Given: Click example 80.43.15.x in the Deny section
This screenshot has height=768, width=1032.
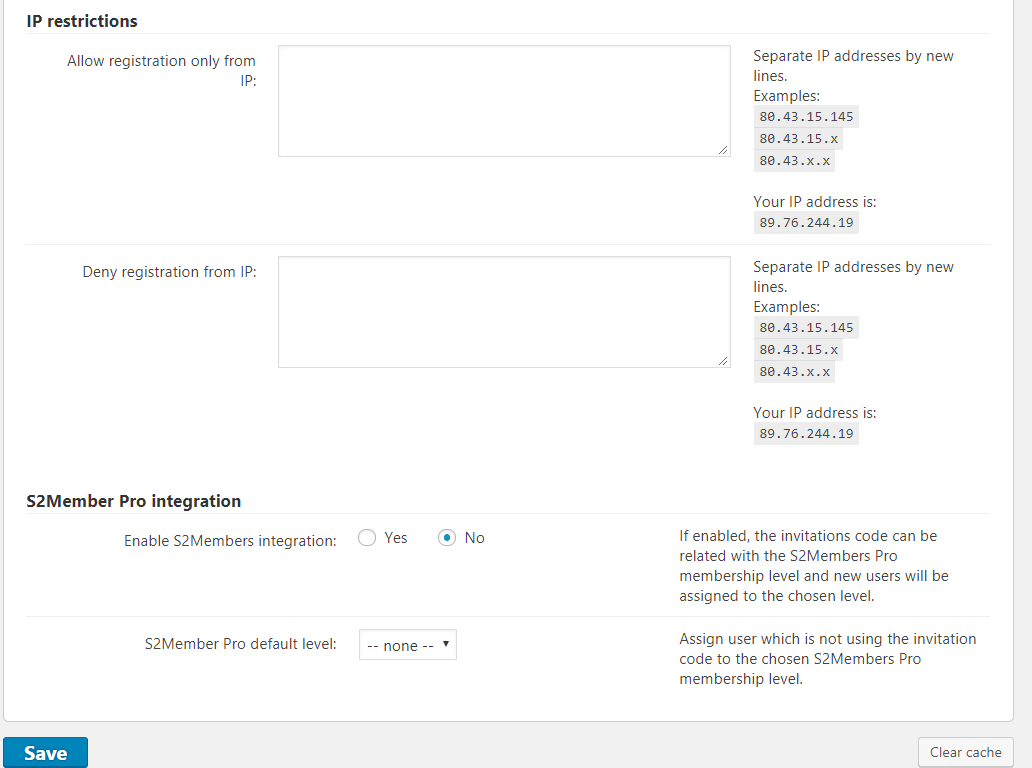Looking at the screenshot, I should pyautogui.click(x=798, y=350).
